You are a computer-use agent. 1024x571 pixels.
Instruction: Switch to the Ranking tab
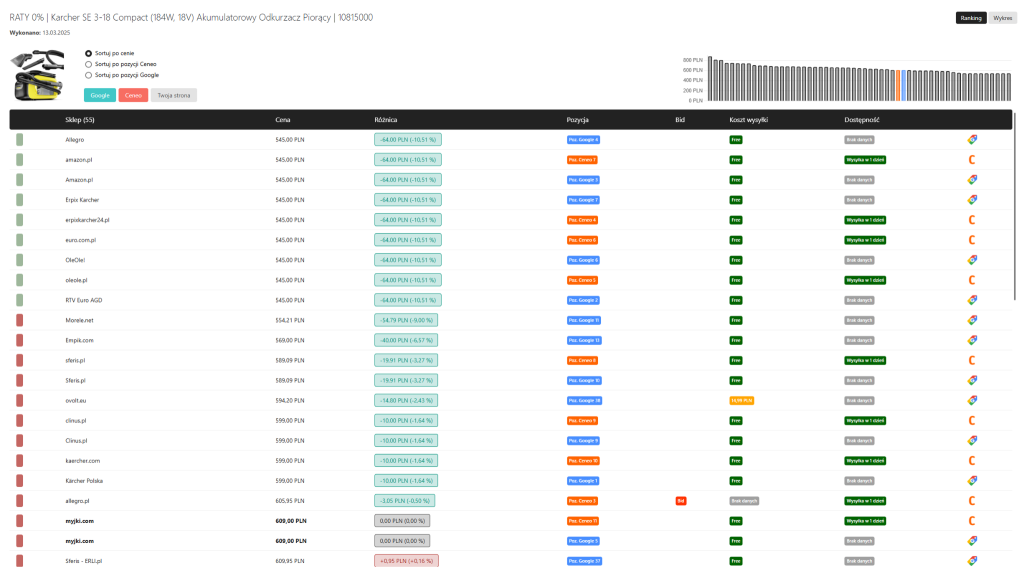(970, 18)
